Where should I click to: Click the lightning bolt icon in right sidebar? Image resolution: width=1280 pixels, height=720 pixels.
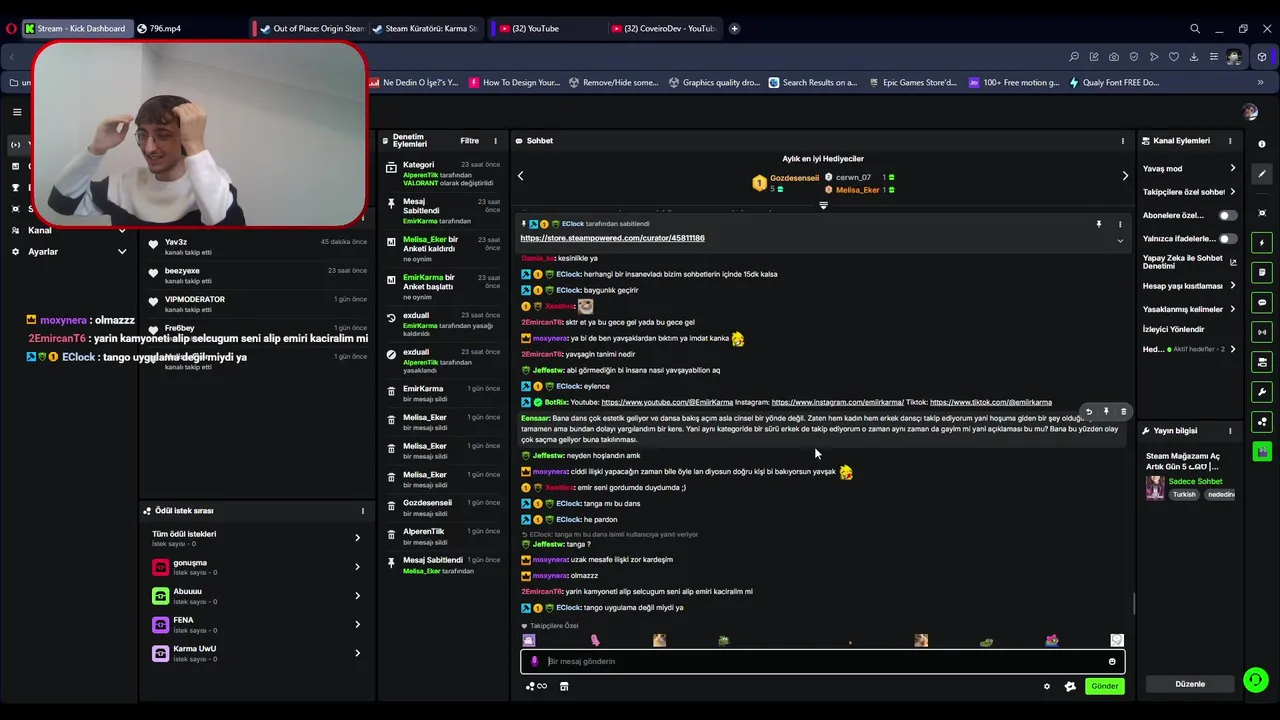[1262, 243]
